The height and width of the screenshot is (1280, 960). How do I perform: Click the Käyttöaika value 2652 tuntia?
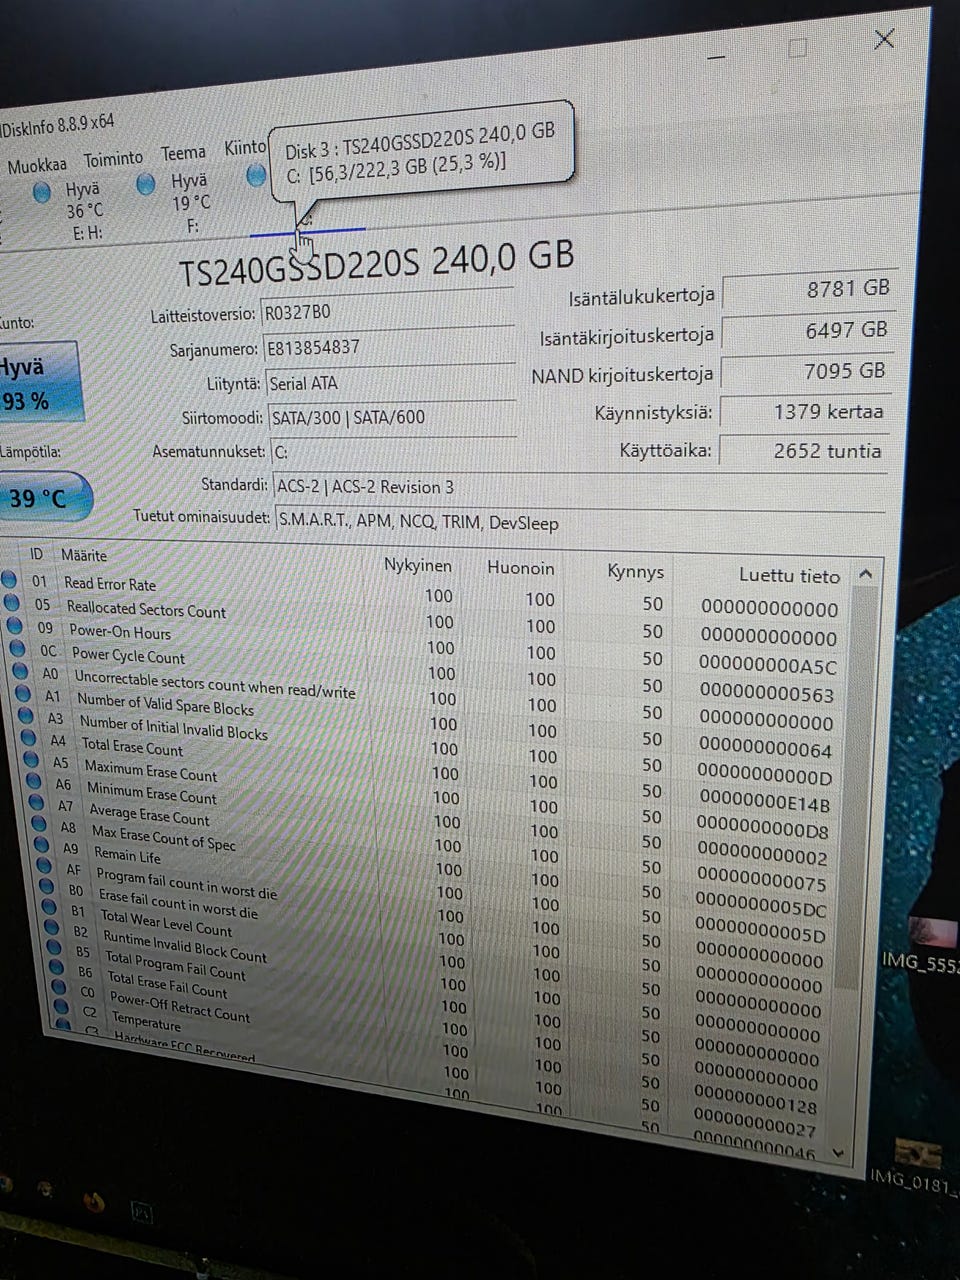pos(802,451)
